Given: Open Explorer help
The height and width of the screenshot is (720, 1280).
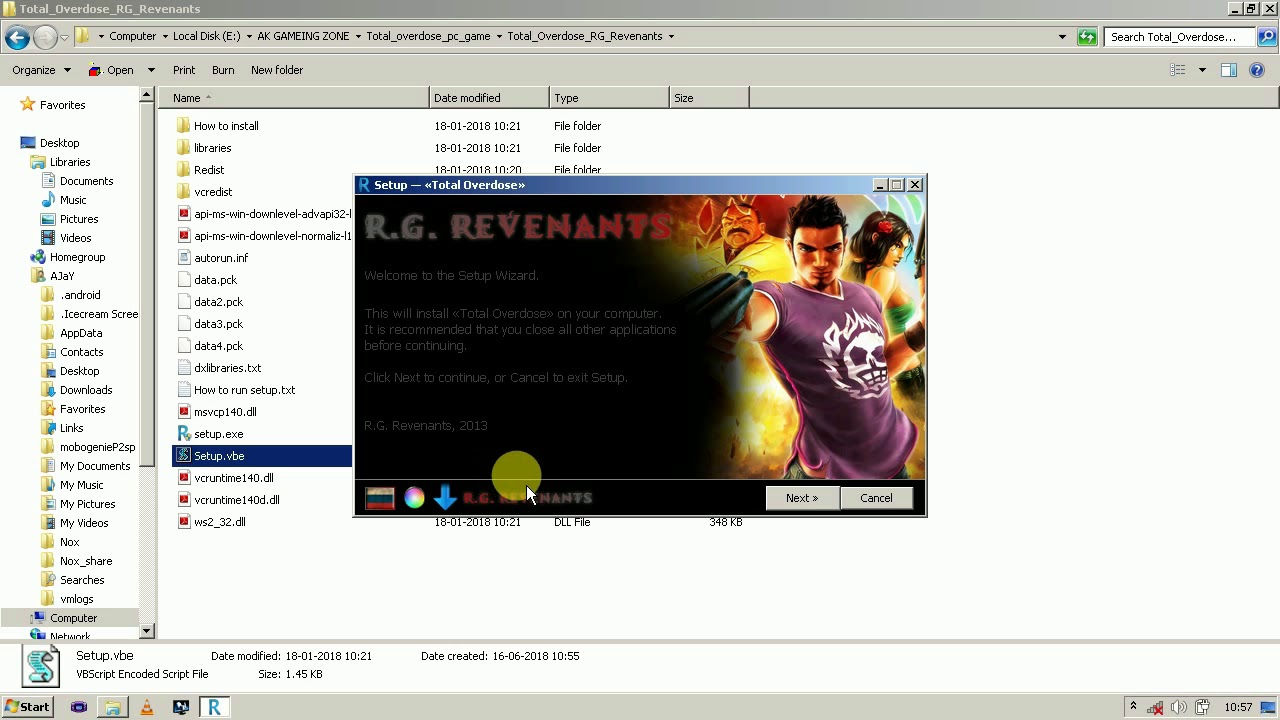Looking at the screenshot, I should click(x=1258, y=70).
